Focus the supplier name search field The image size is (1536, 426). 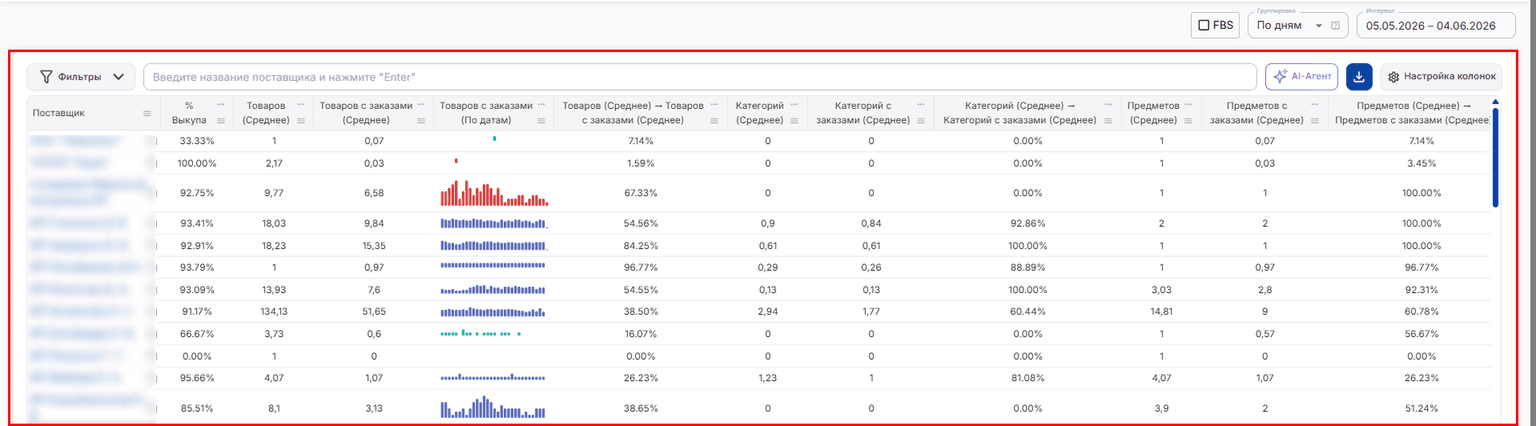(700, 77)
